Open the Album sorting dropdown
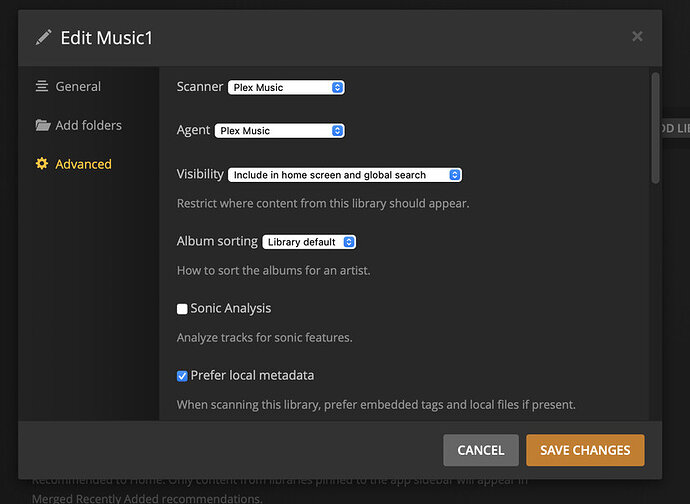Screen dimensions: 690x504 point(309,242)
